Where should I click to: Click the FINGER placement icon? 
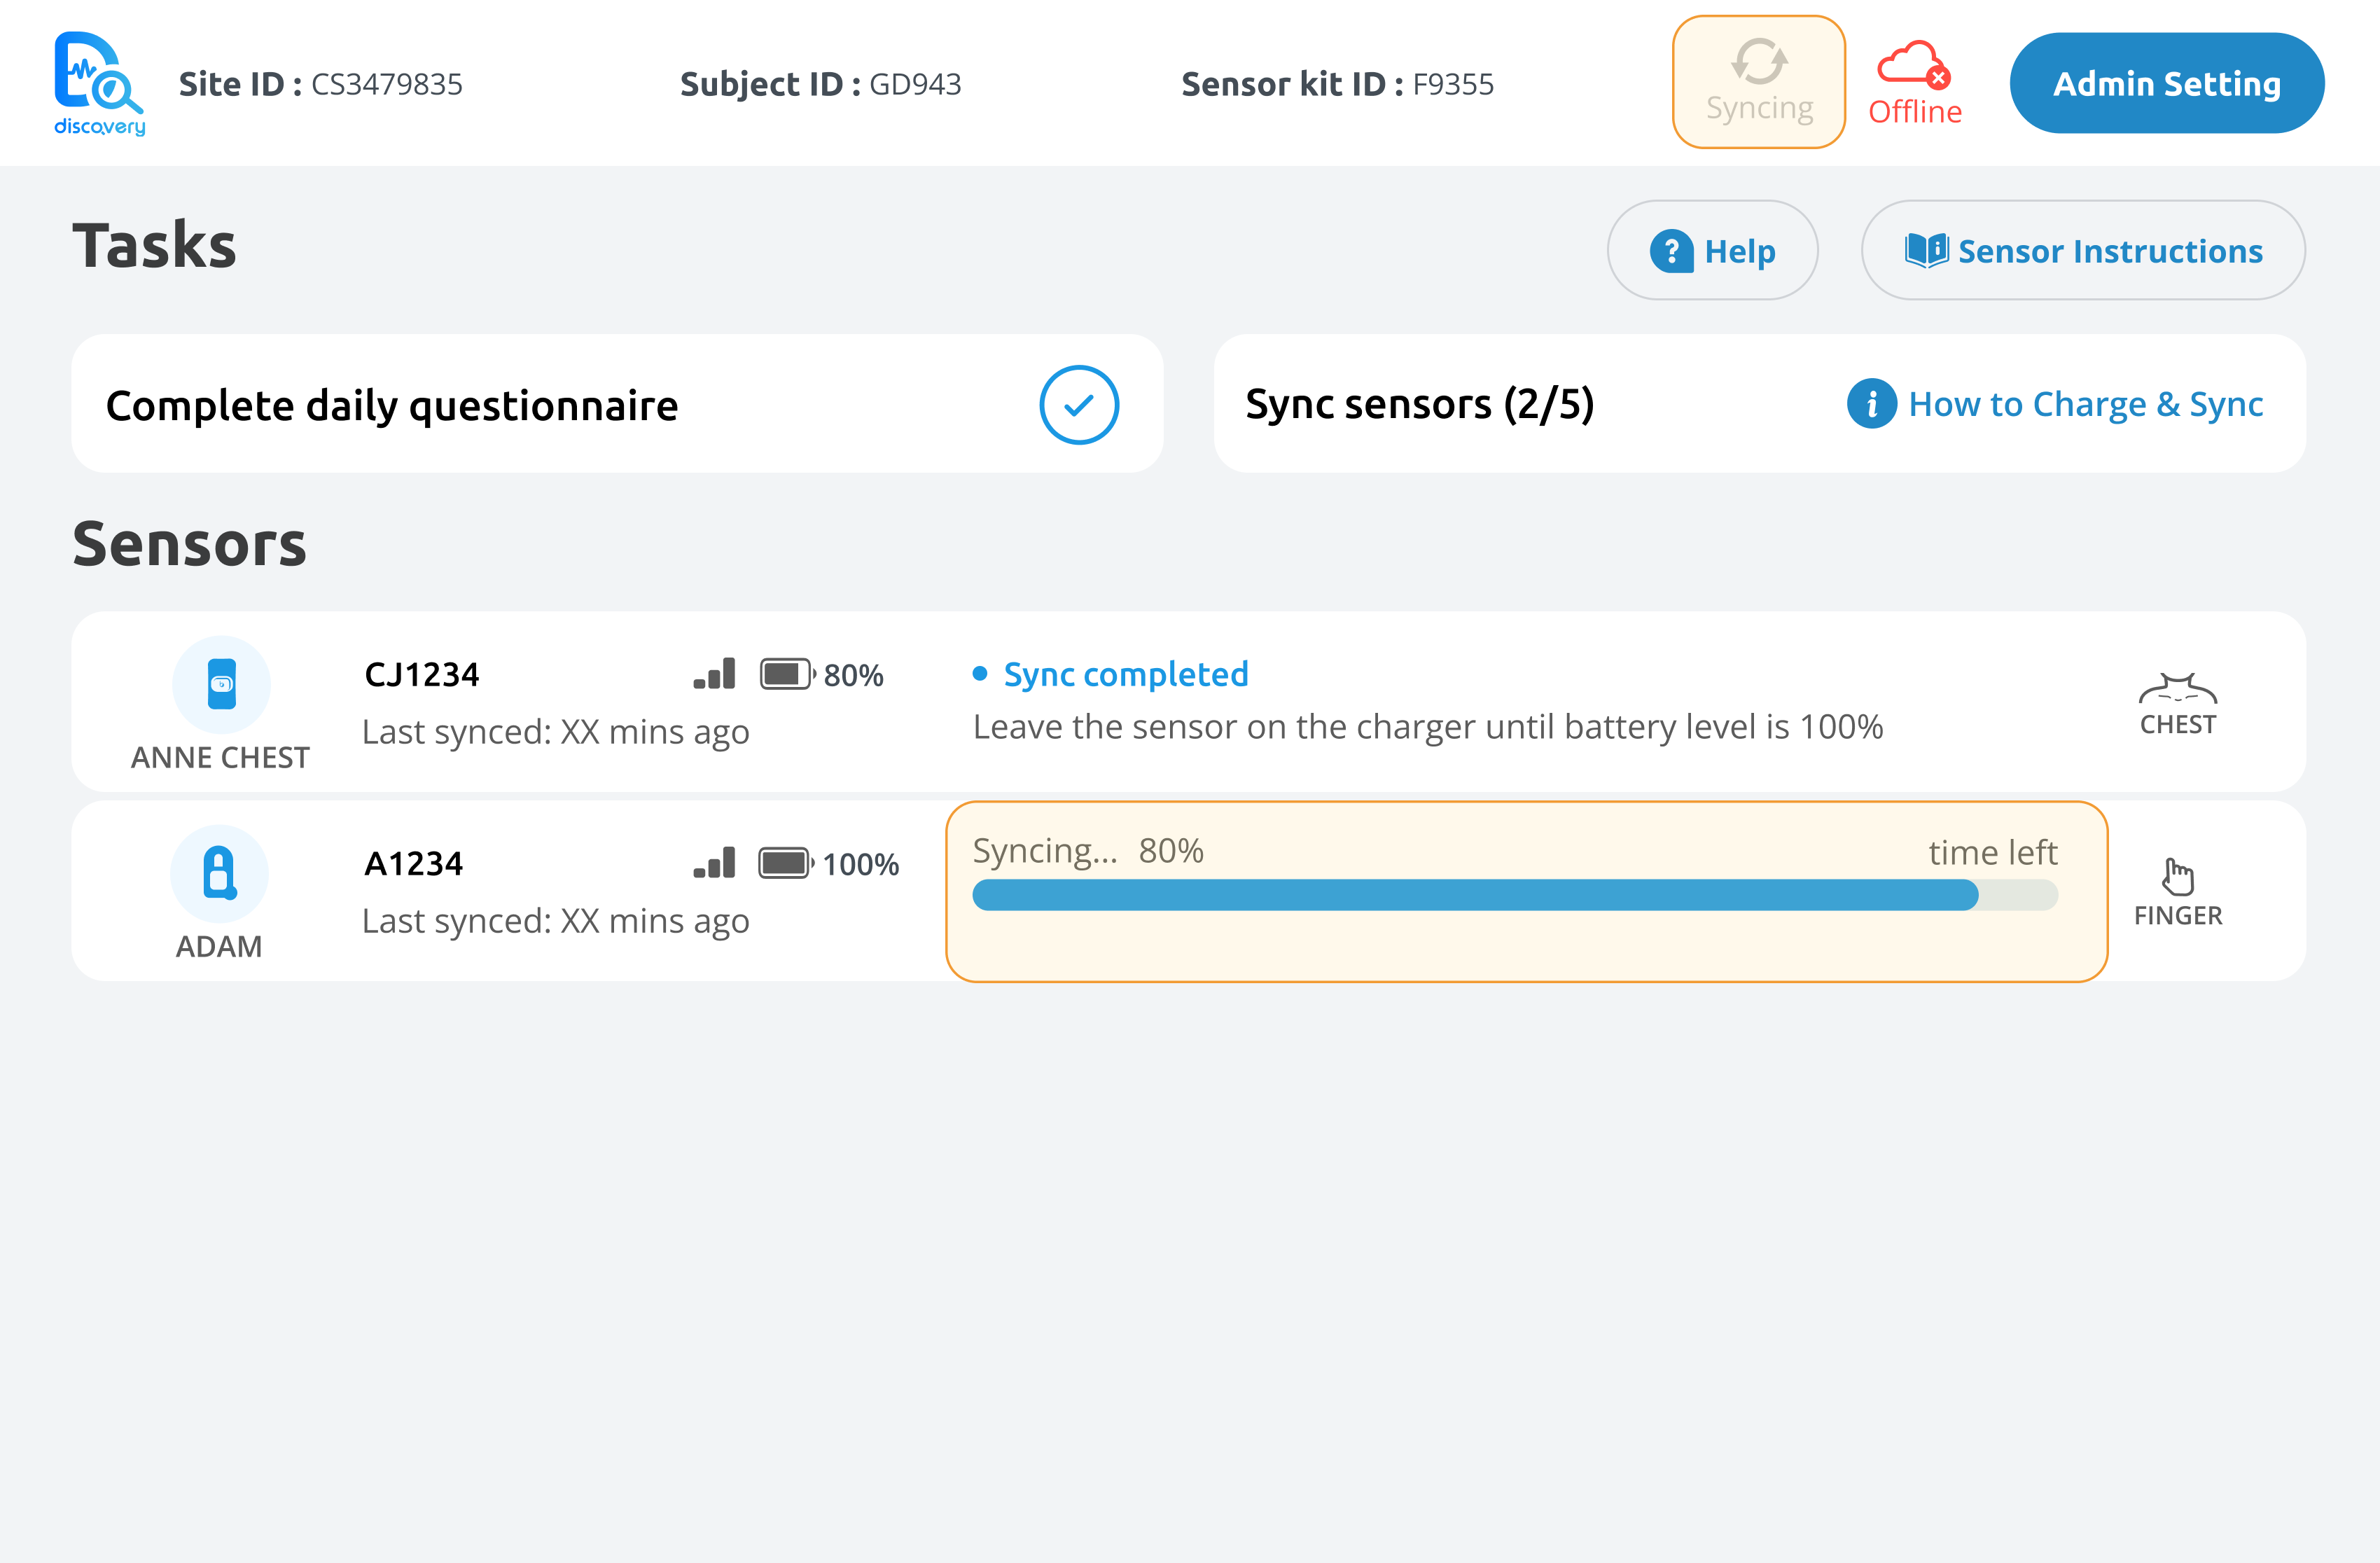click(2178, 877)
